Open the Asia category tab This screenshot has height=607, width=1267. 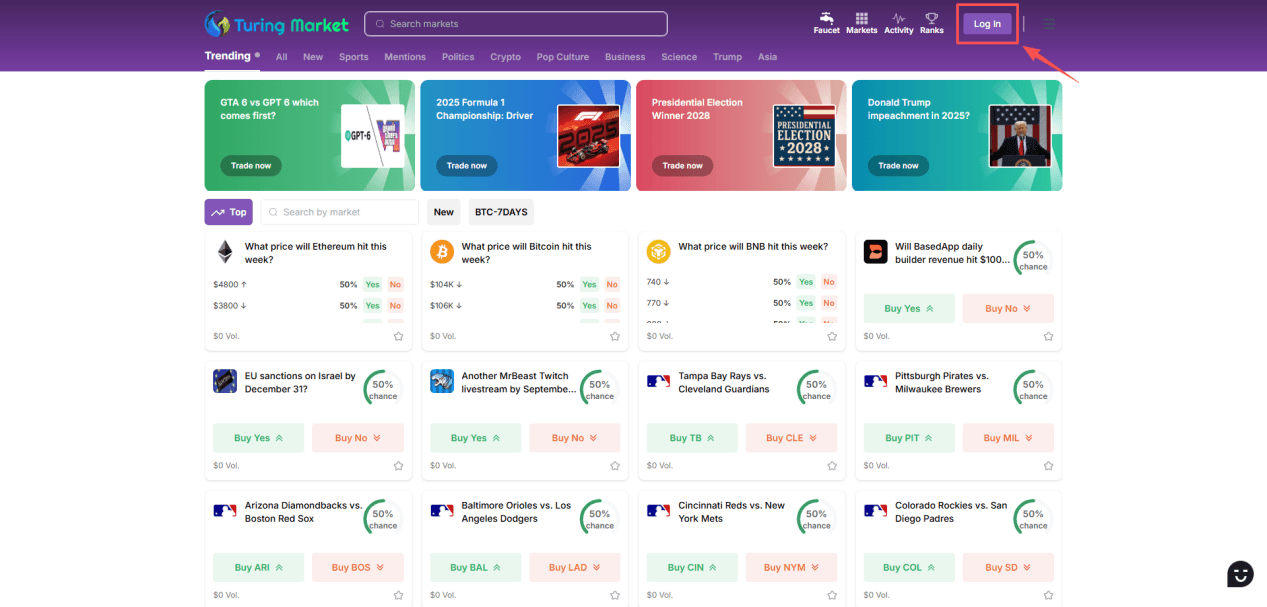(x=767, y=57)
